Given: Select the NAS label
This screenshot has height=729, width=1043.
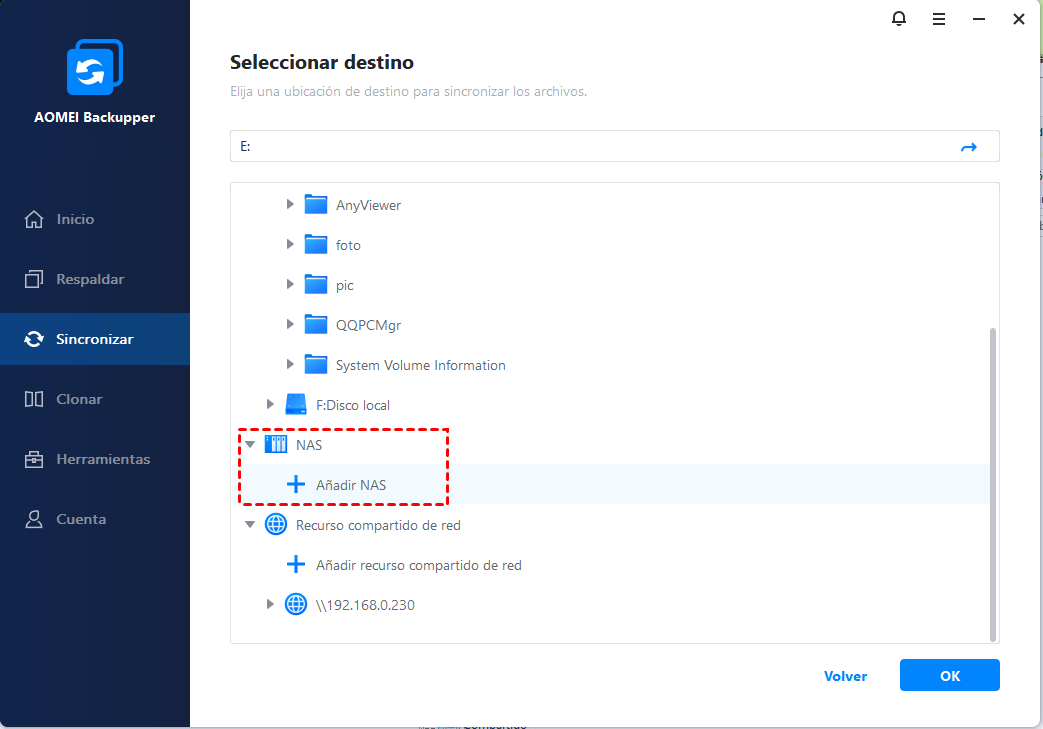Looking at the screenshot, I should point(309,445).
